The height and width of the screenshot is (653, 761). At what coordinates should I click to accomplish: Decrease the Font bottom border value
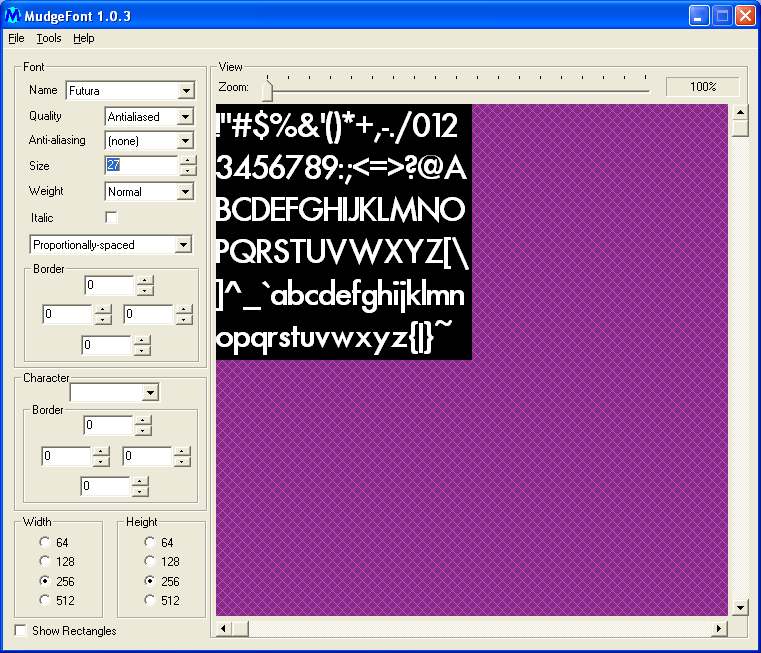coord(142,350)
